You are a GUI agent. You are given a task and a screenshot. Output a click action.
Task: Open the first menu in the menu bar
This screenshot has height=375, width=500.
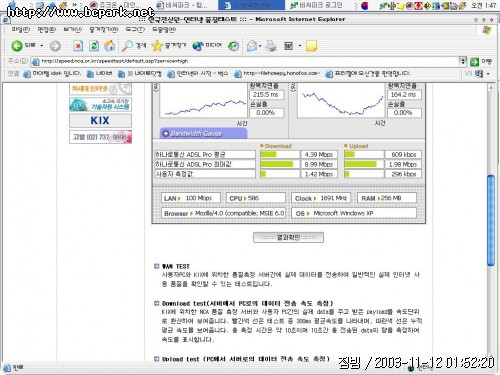click(21, 30)
